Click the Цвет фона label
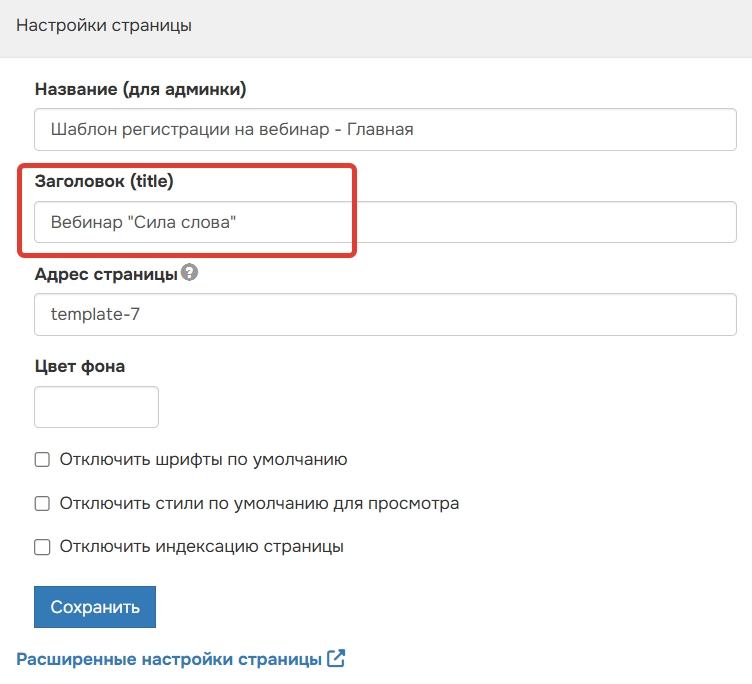The height and width of the screenshot is (684, 752). [x=80, y=366]
